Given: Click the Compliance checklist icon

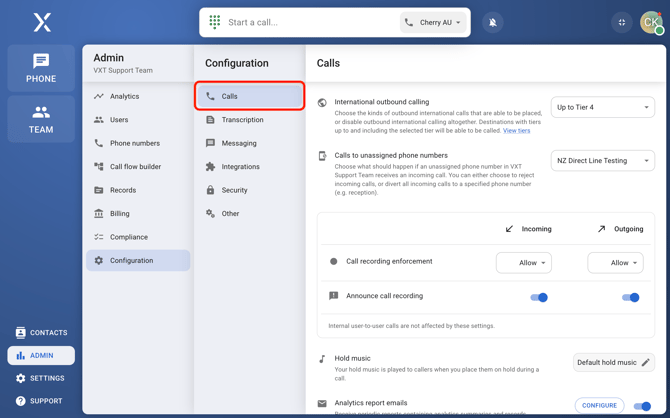Looking at the screenshot, I should pos(99,237).
